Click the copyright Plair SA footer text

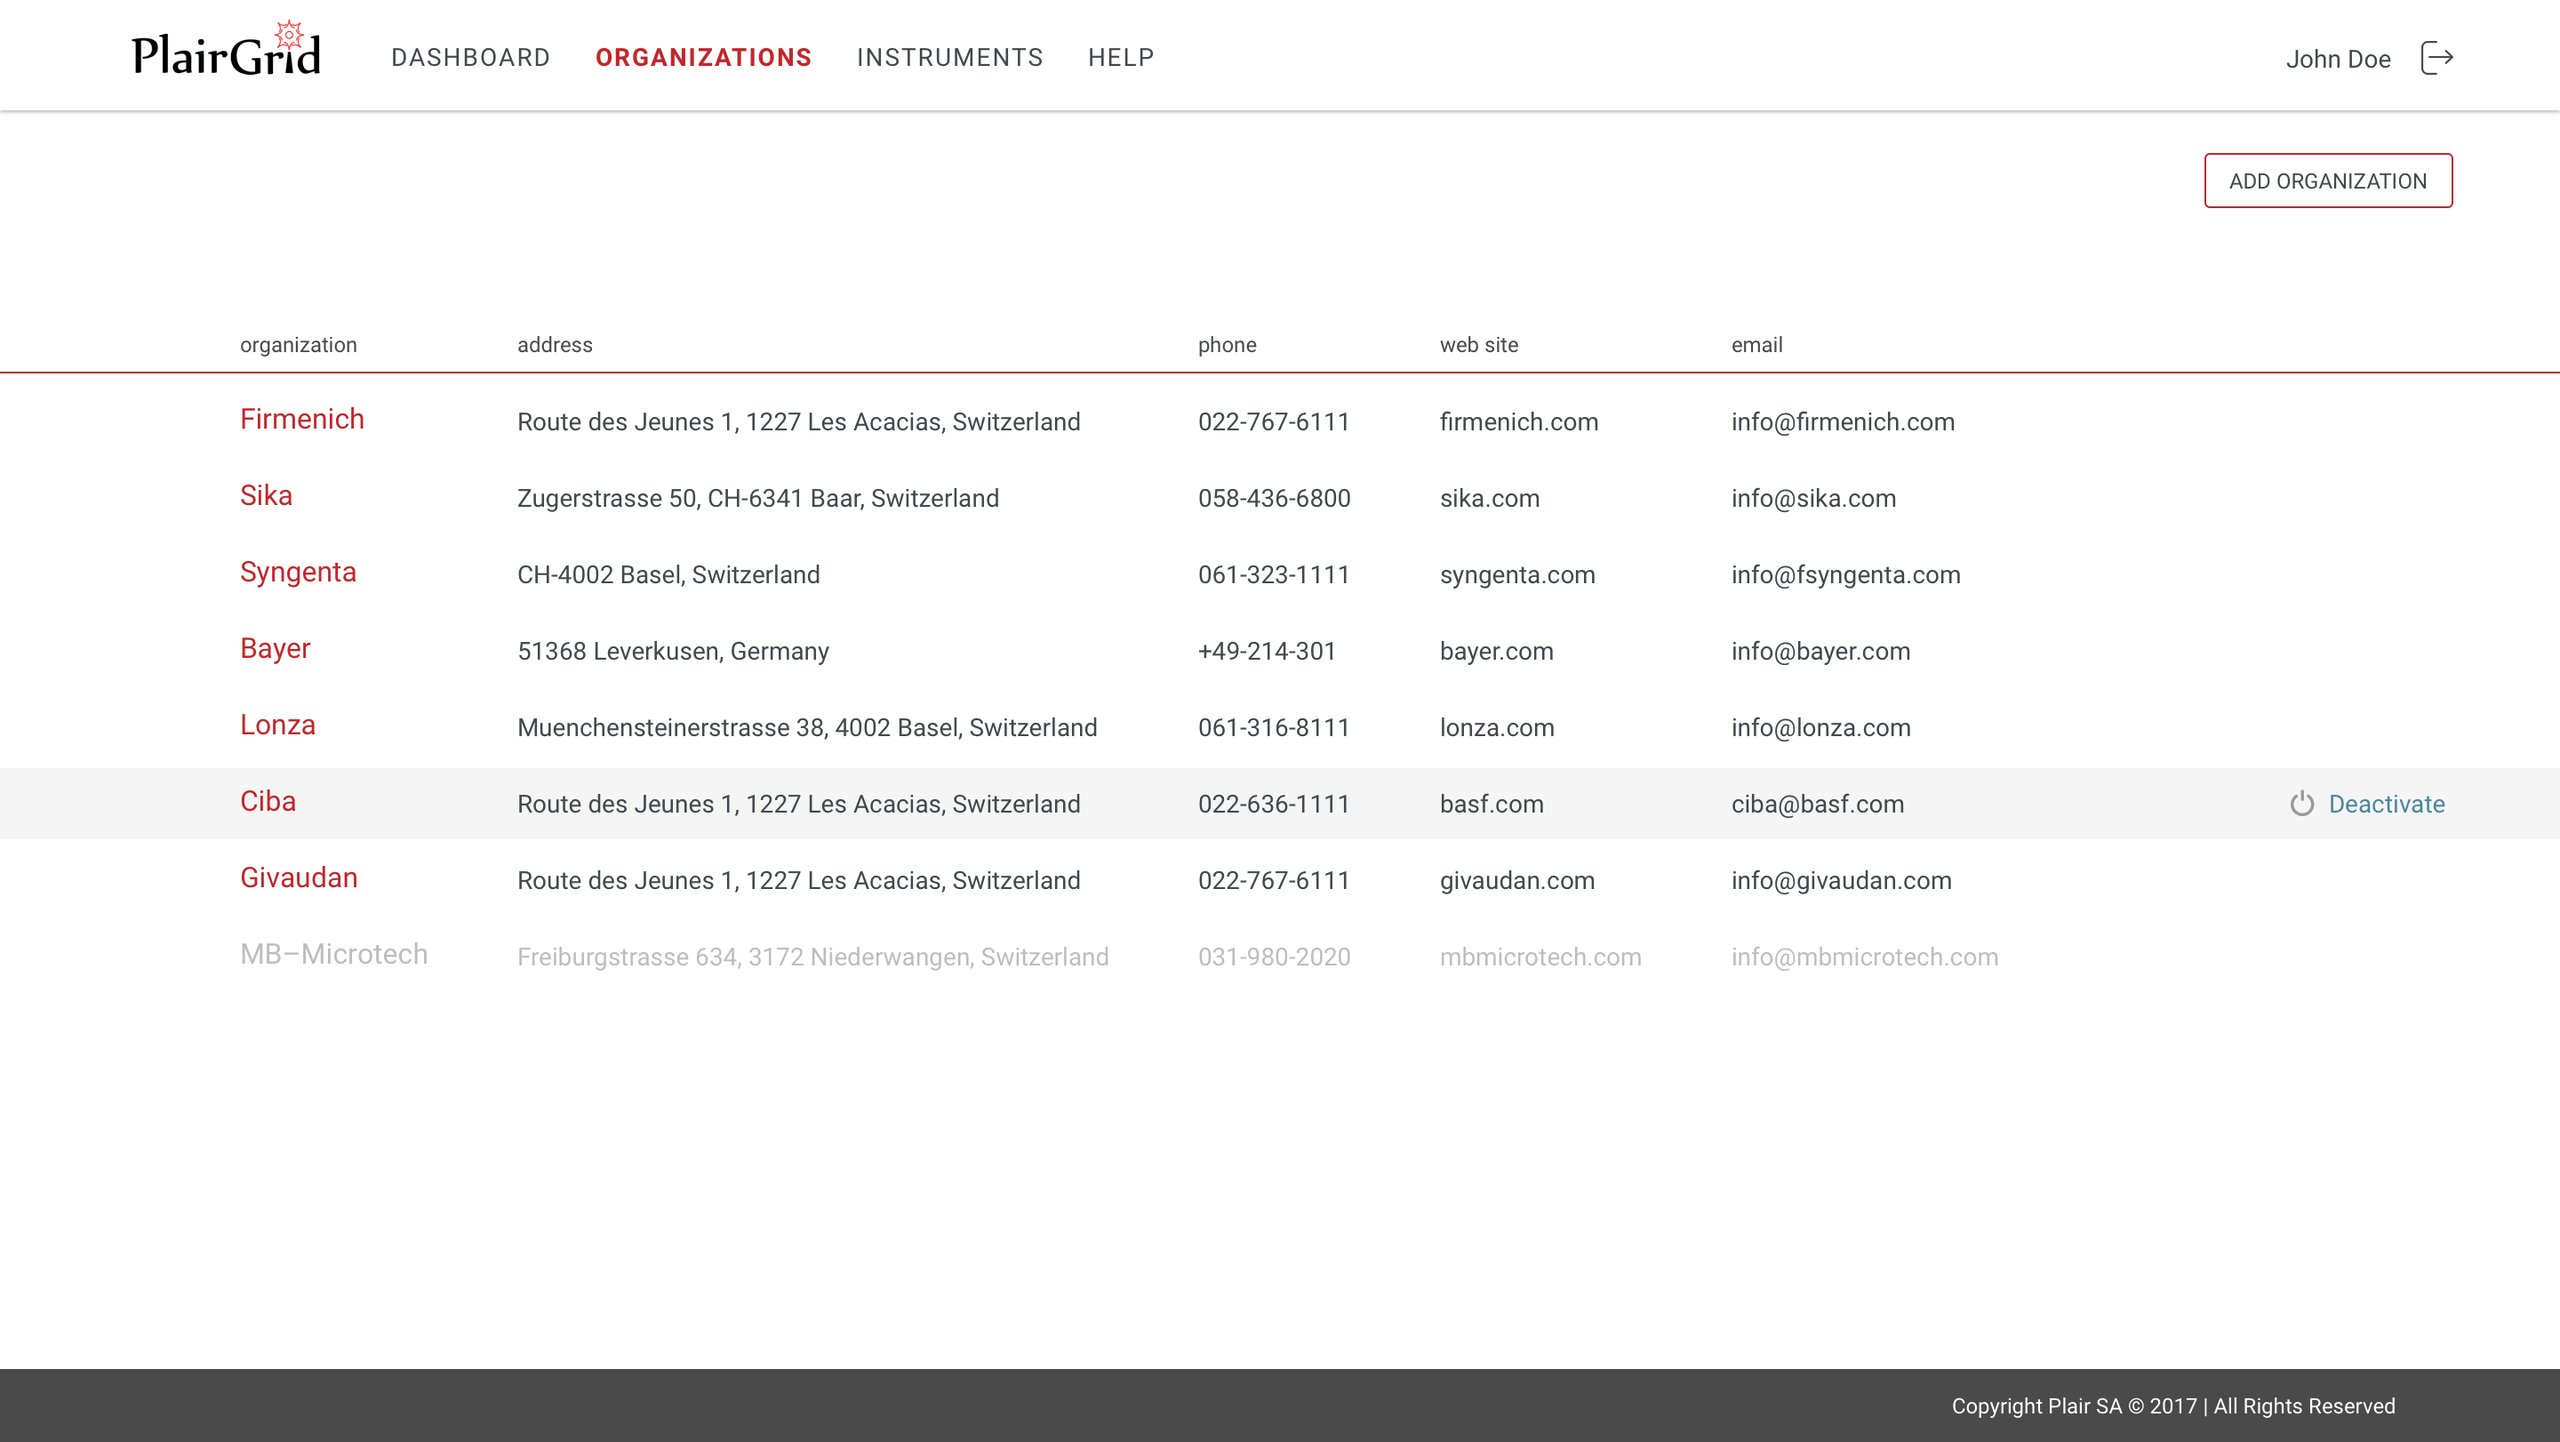2173,1406
